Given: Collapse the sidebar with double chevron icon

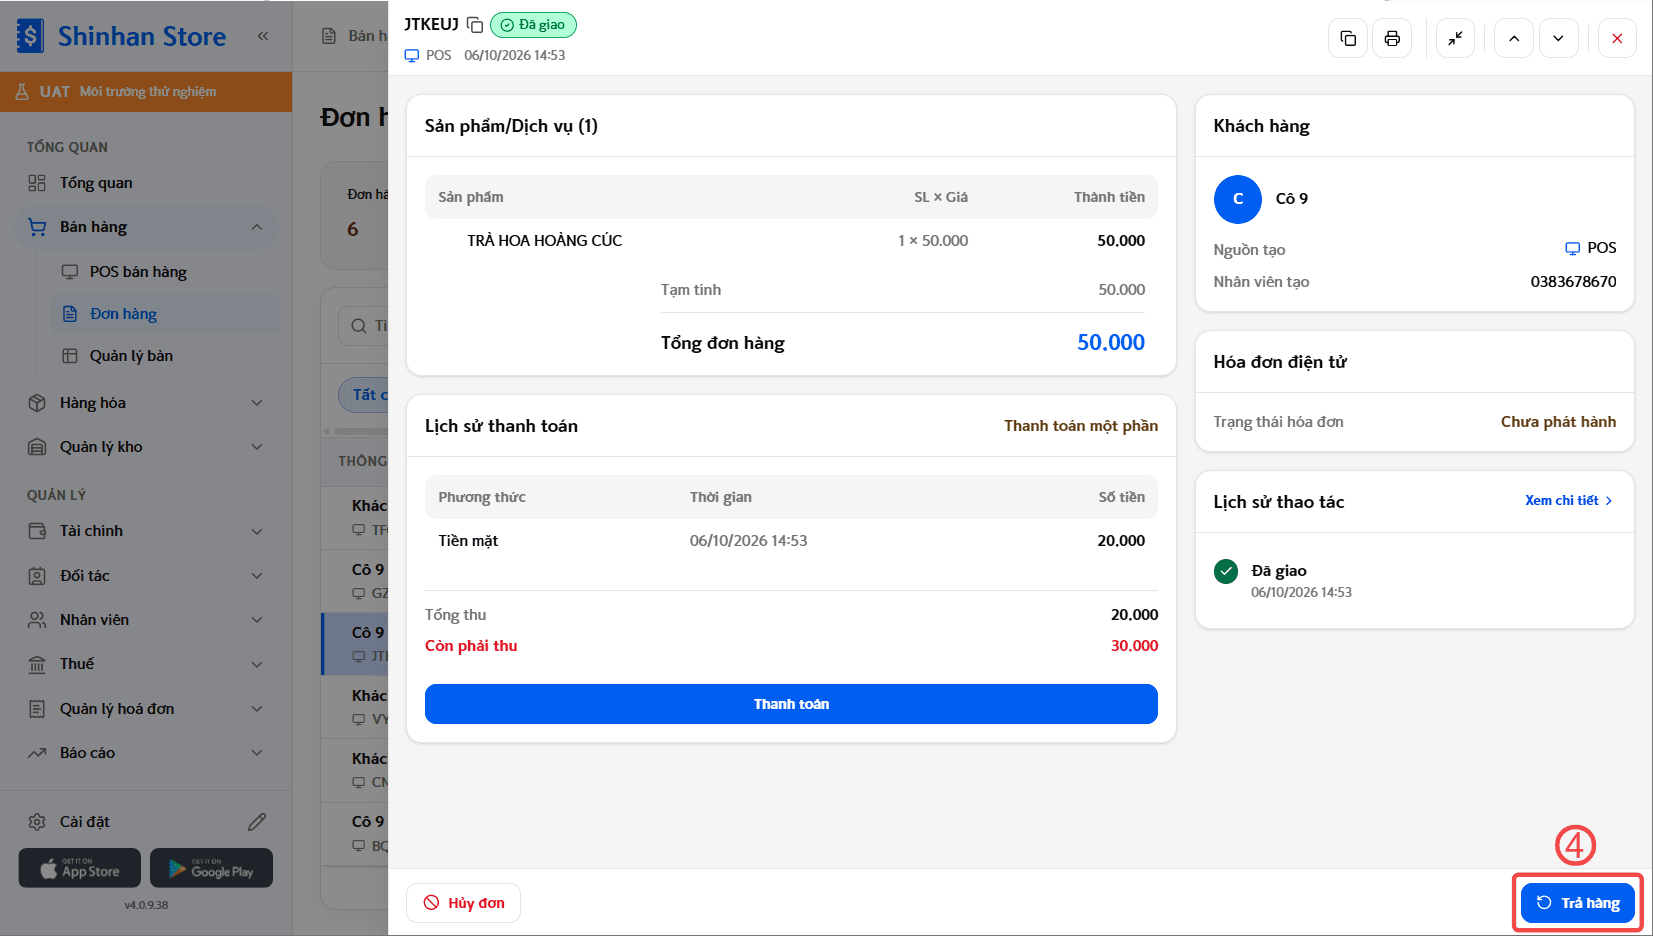Looking at the screenshot, I should (263, 36).
